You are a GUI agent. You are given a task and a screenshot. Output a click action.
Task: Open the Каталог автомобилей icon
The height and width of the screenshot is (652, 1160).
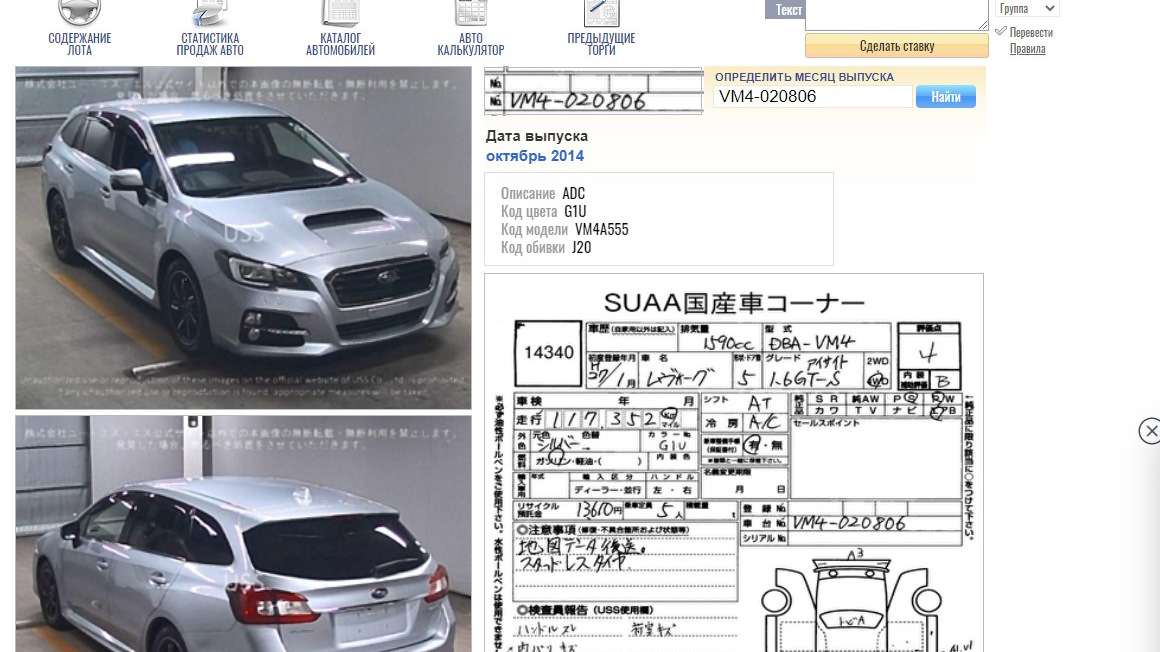pyautogui.click(x=340, y=13)
